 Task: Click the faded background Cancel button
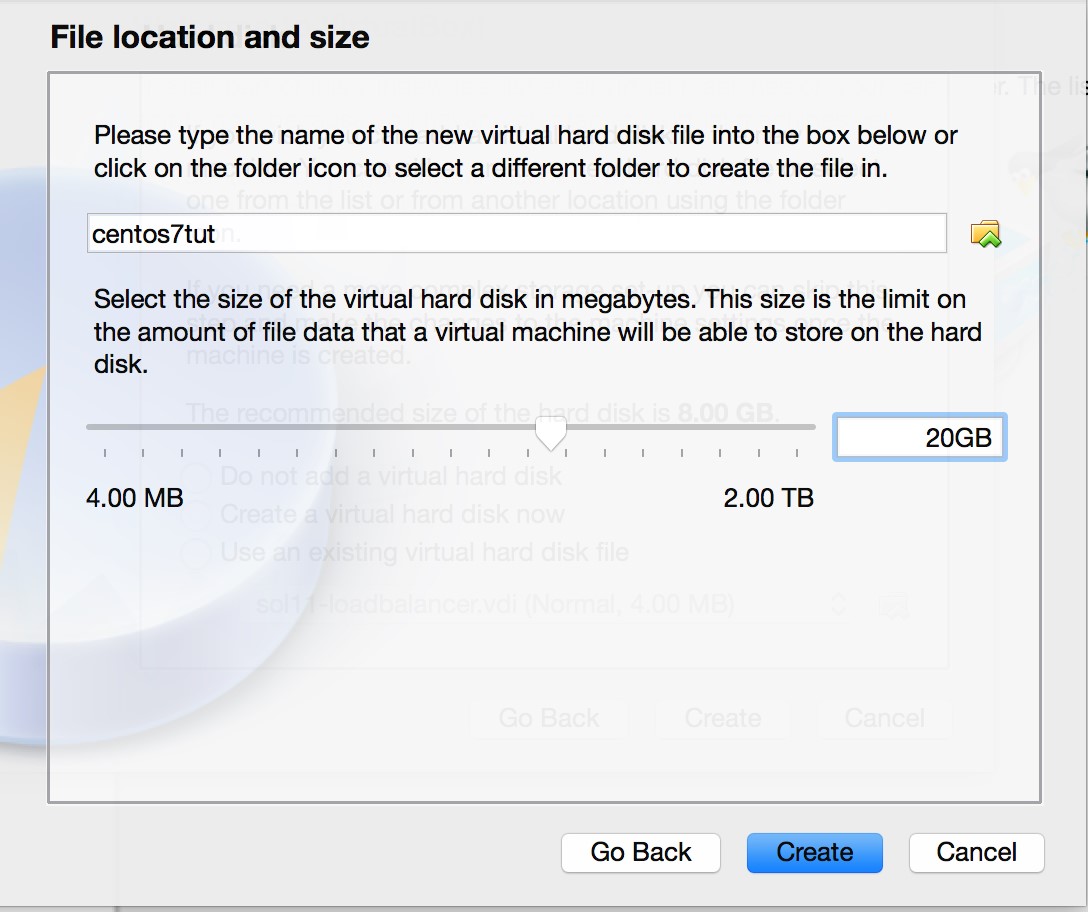[884, 718]
